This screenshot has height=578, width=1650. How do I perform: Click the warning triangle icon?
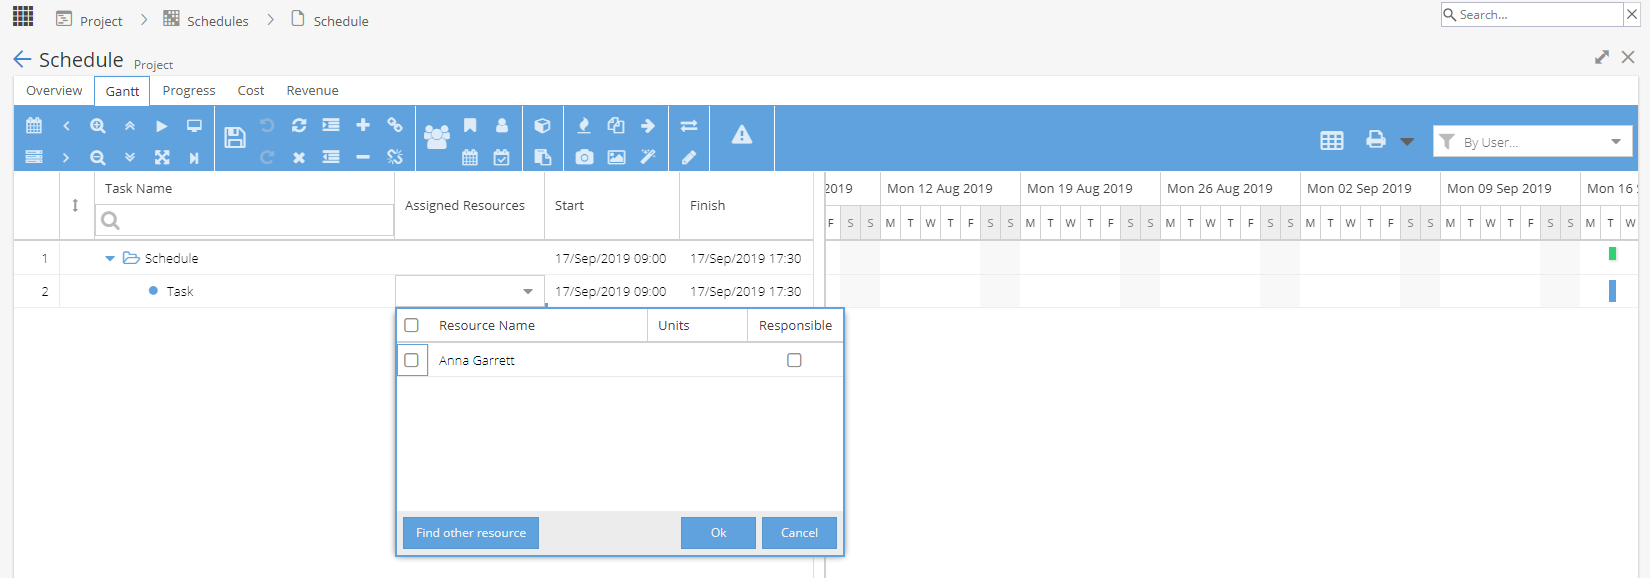click(742, 135)
